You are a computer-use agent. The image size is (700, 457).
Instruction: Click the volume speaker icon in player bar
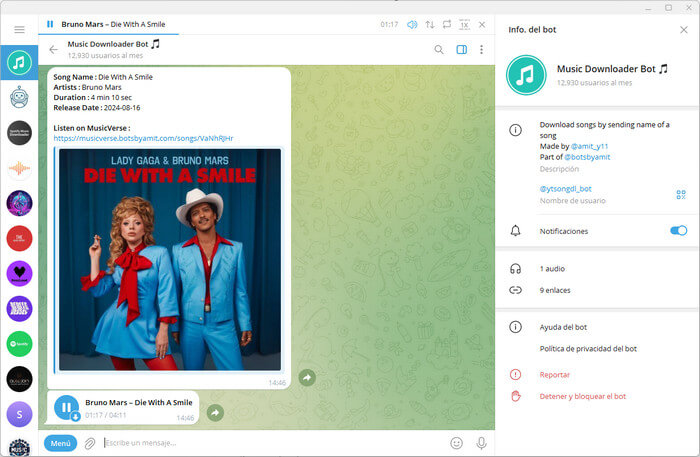click(x=412, y=25)
